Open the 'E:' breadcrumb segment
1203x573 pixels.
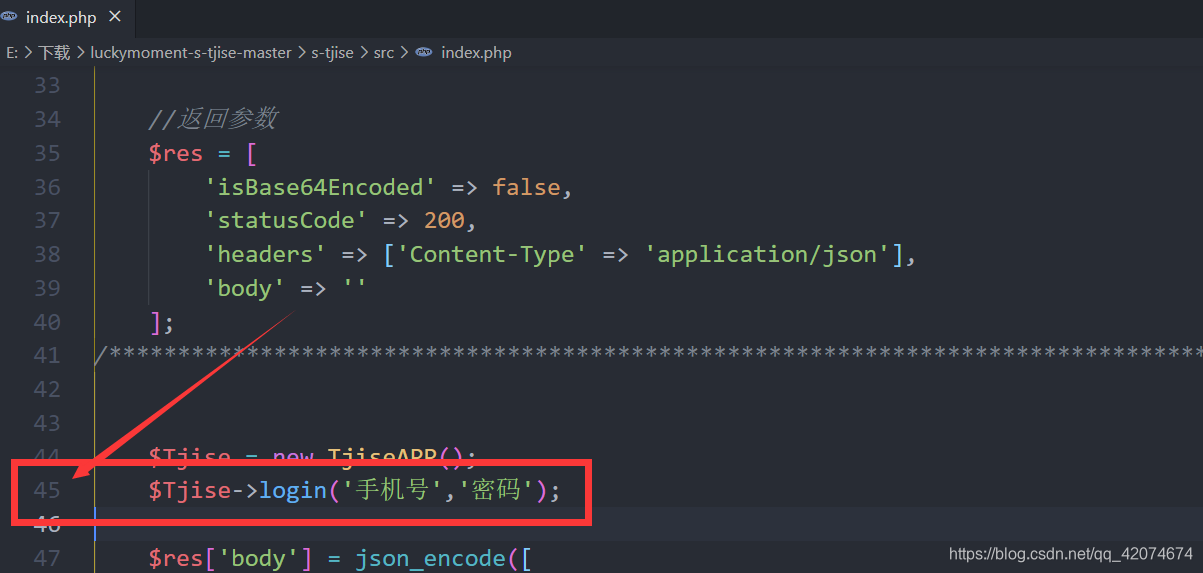(x=12, y=53)
